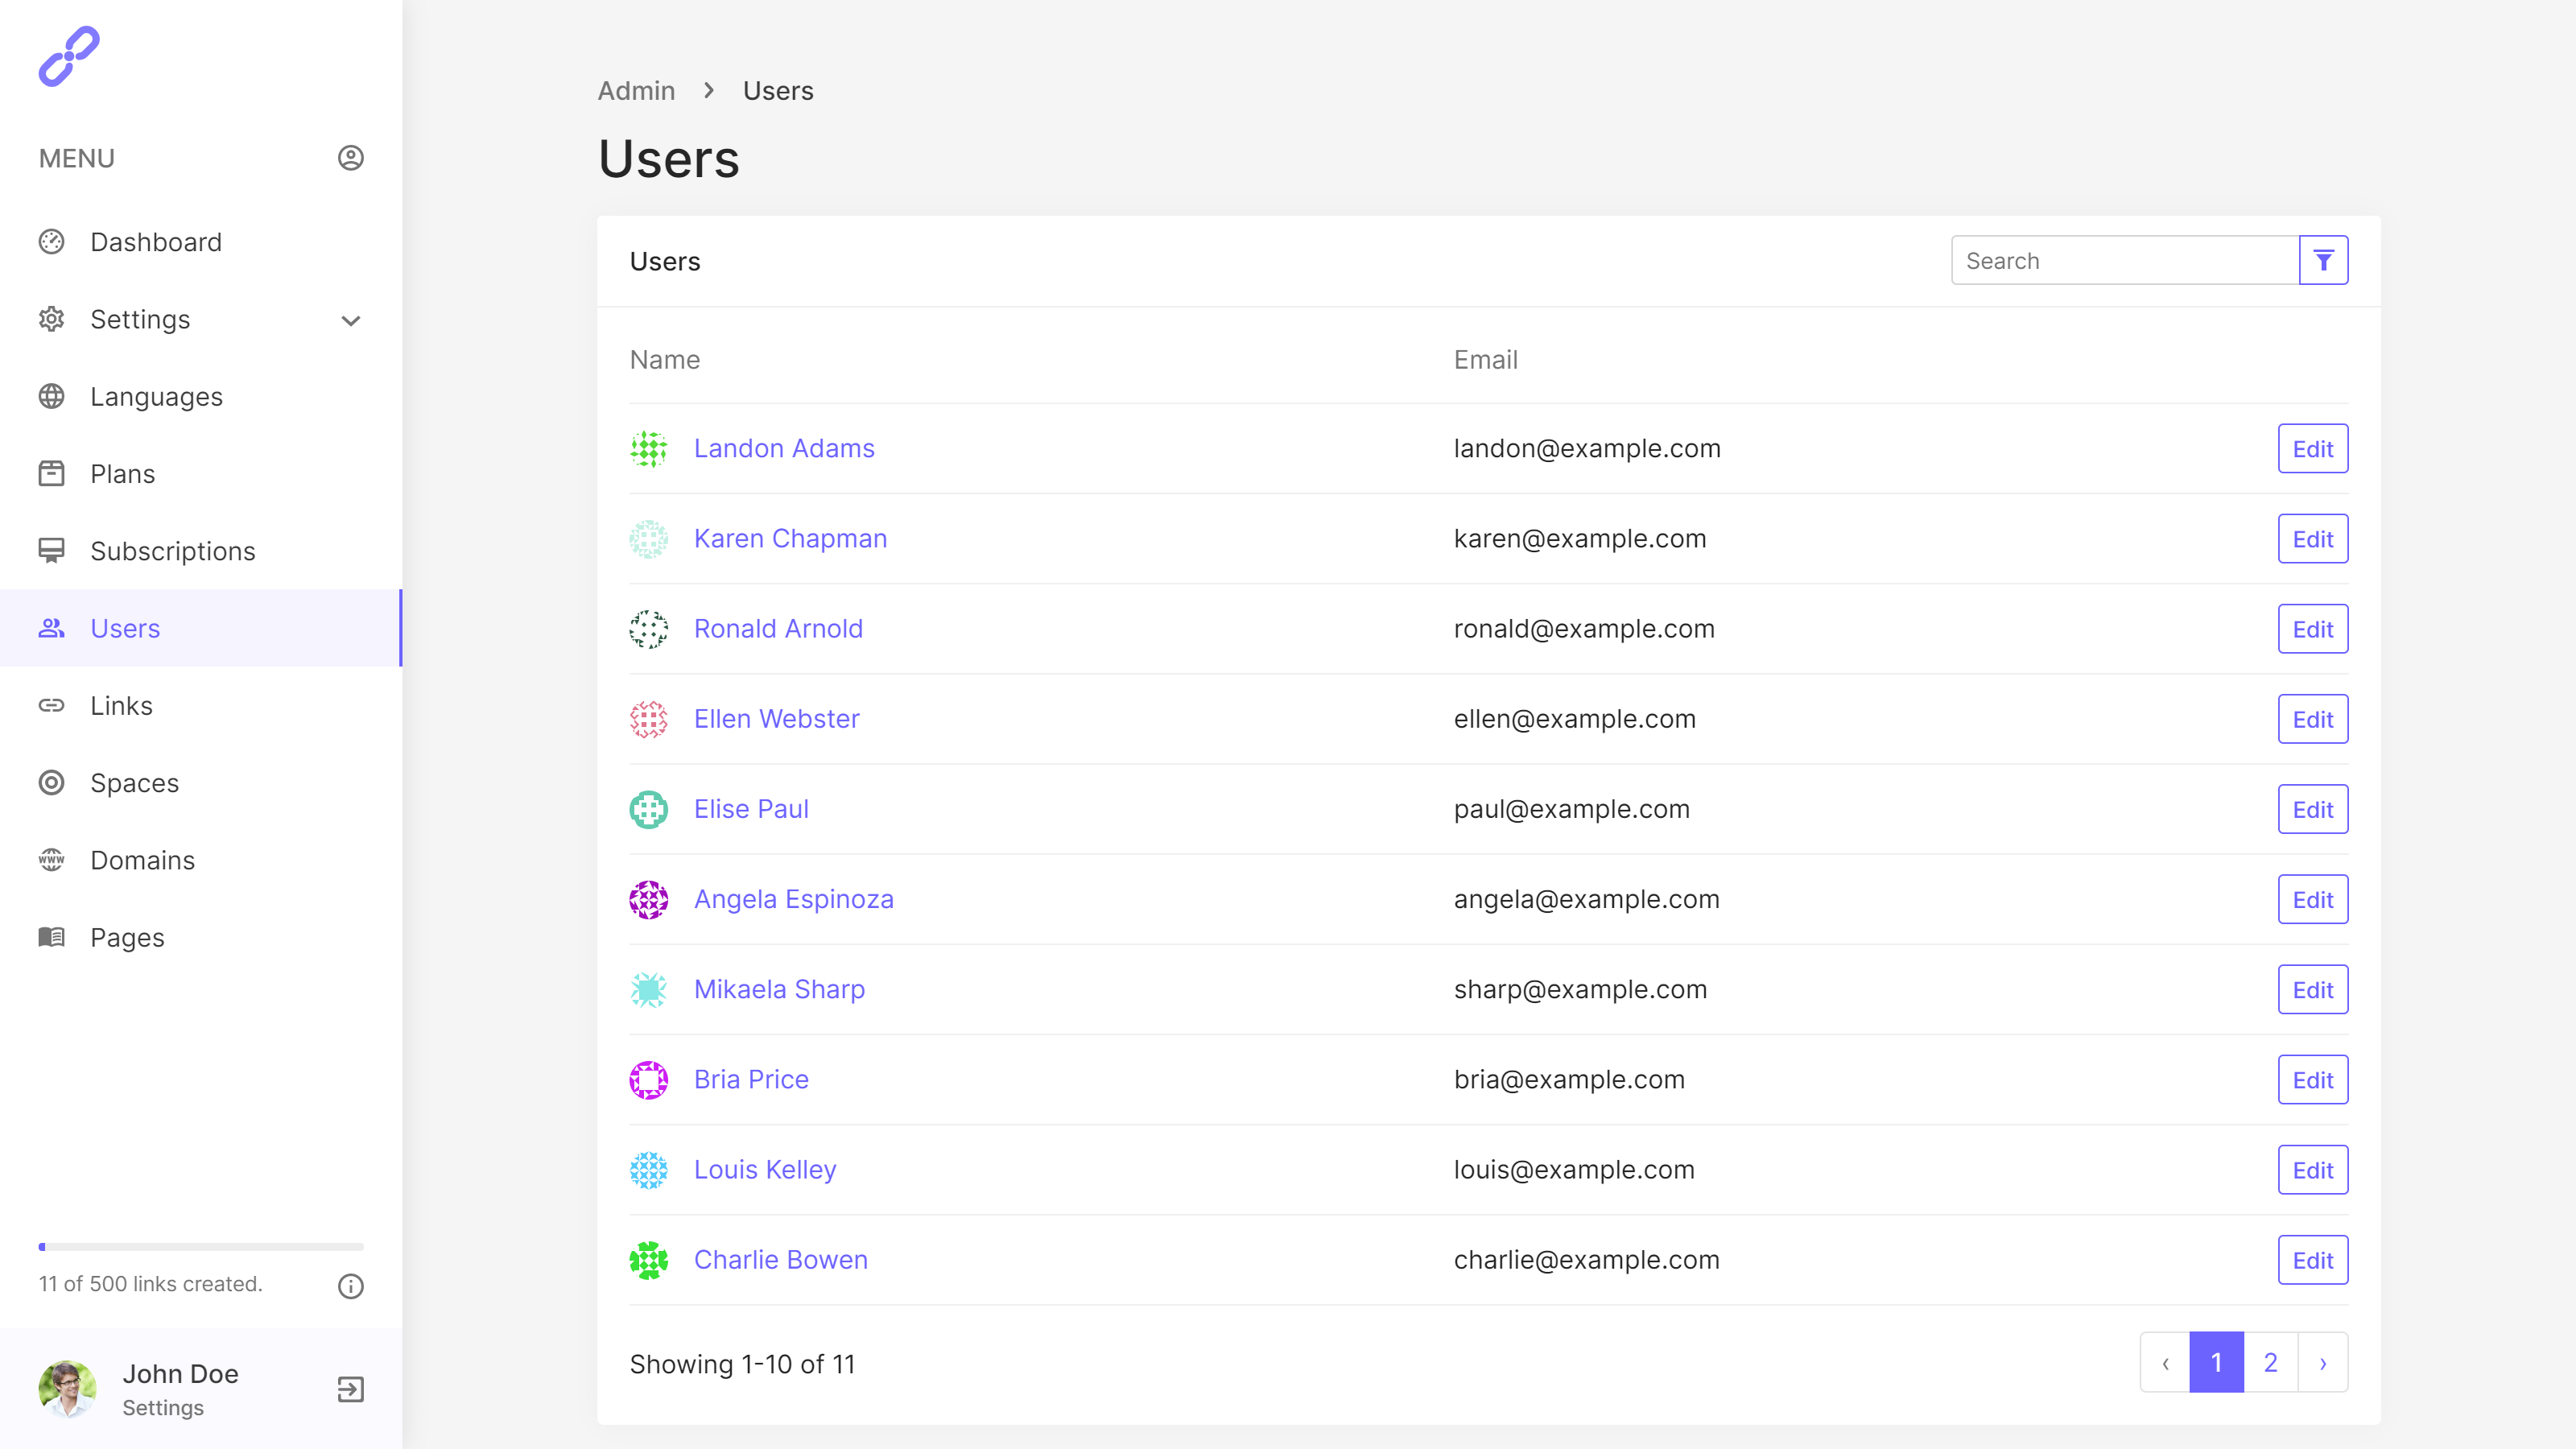Expand the Settings menu chevron

coord(350,321)
